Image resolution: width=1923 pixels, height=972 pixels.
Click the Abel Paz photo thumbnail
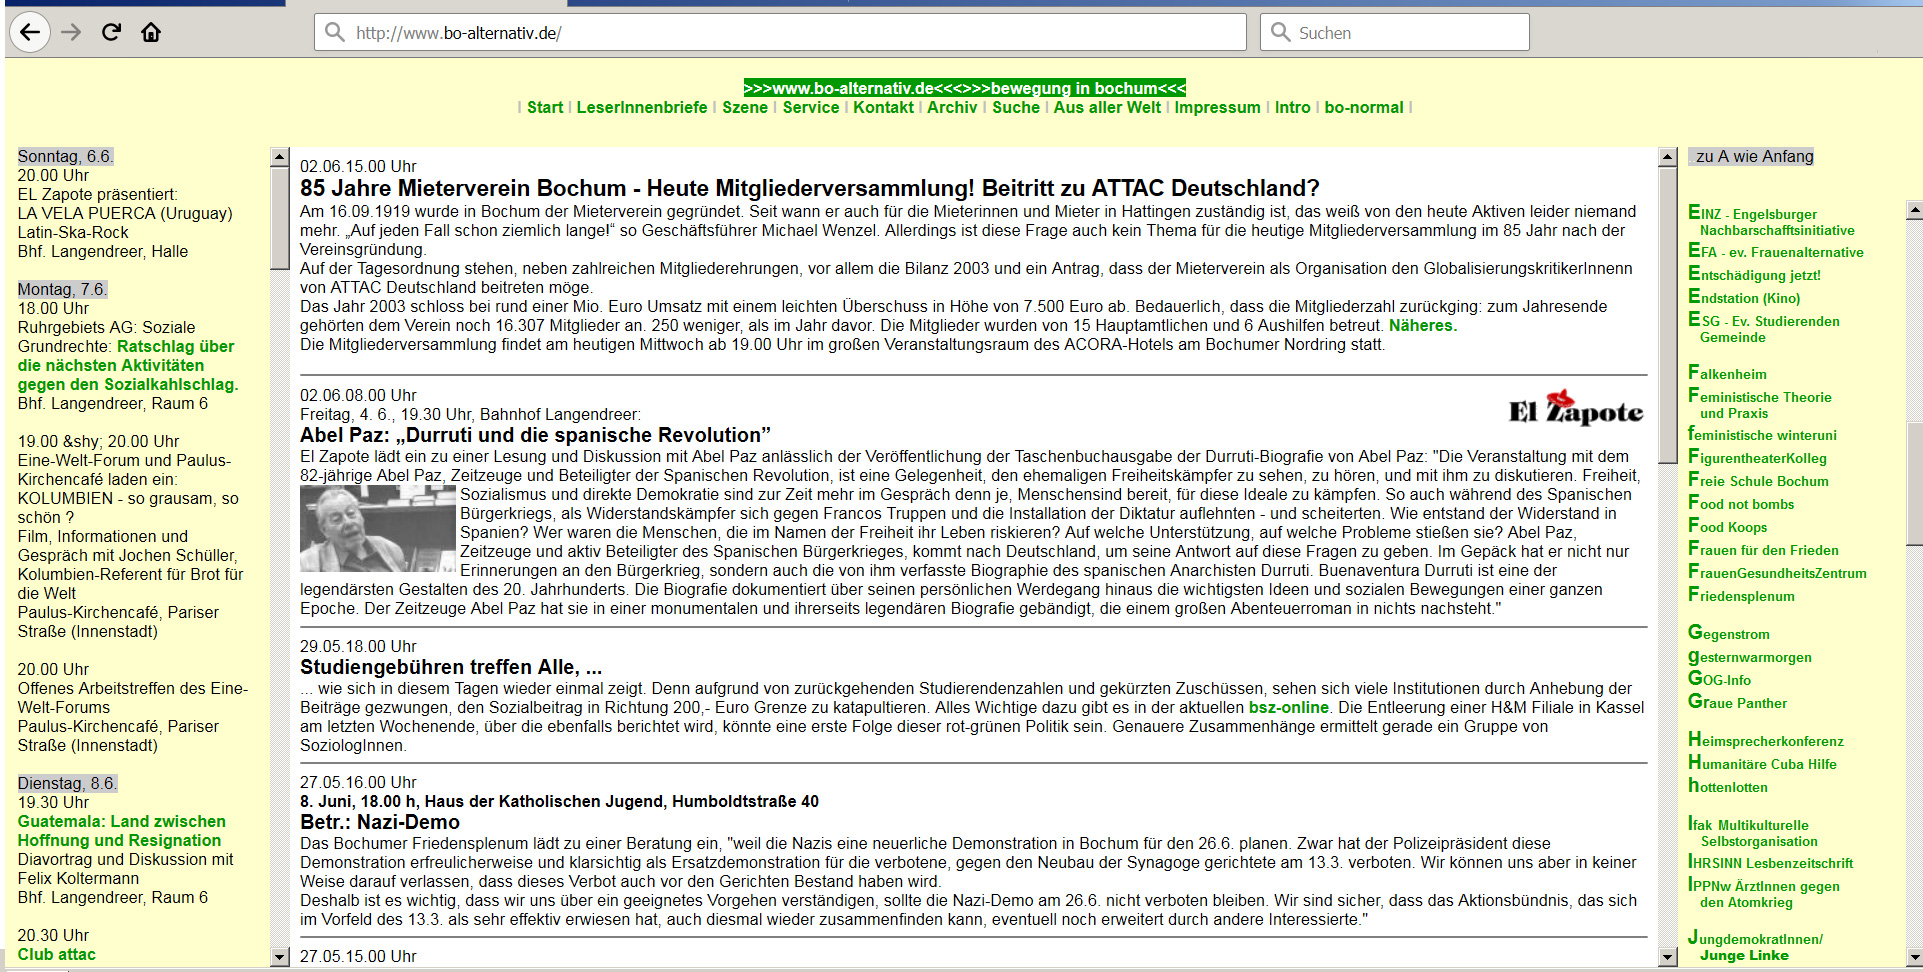pyautogui.click(x=378, y=529)
